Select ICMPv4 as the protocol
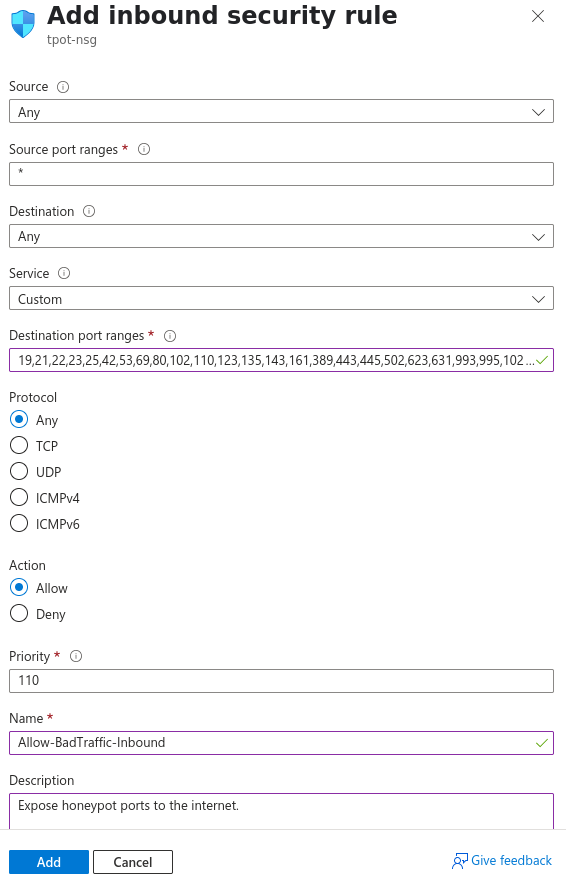566x884 pixels. (19, 497)
